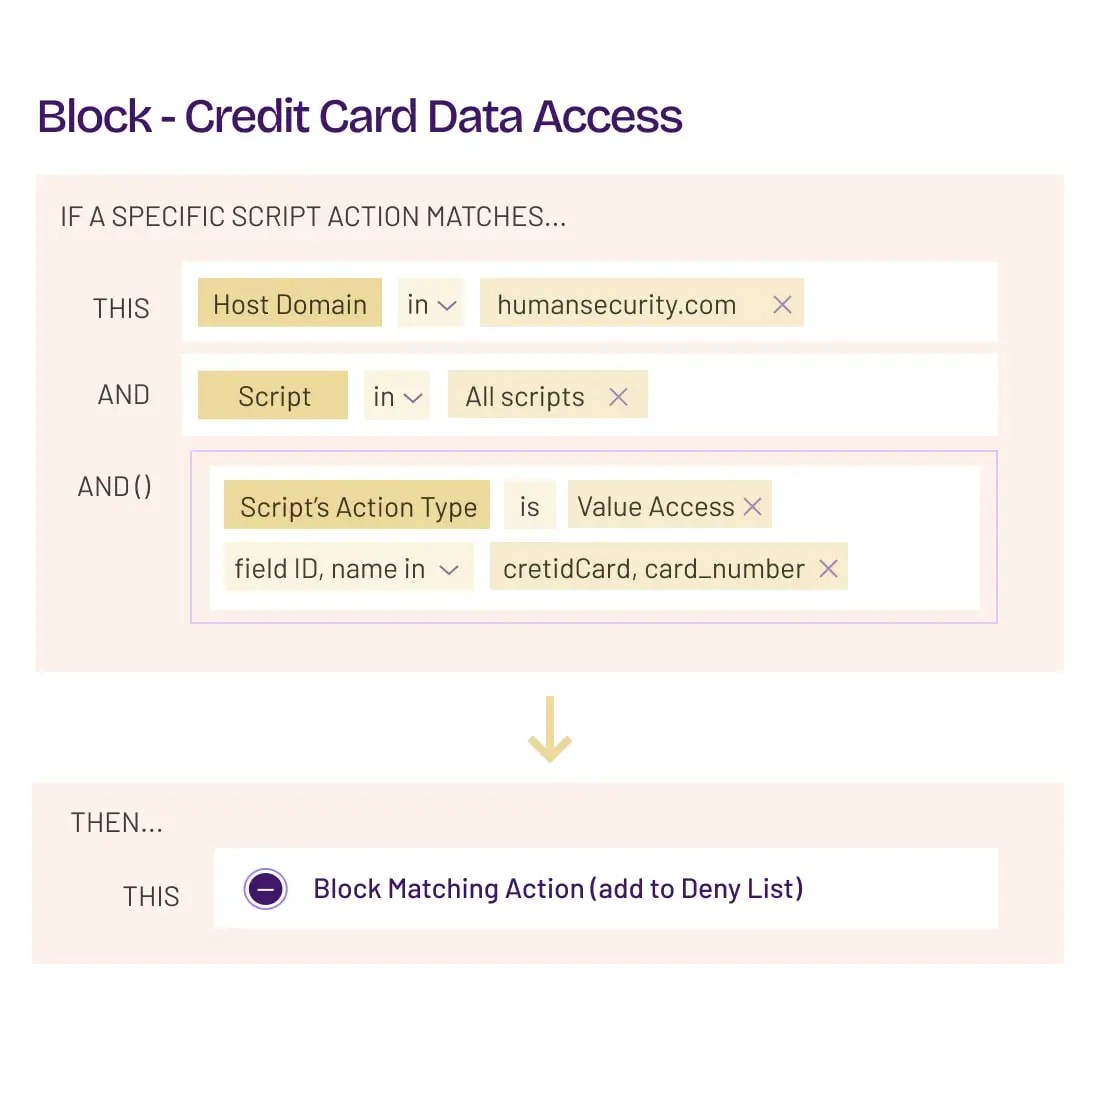The height and width of the screenshot is (1100, 1100).
Task: Open the Host Domain 'in' operator dropdown
Action: (x=431, y=305)
